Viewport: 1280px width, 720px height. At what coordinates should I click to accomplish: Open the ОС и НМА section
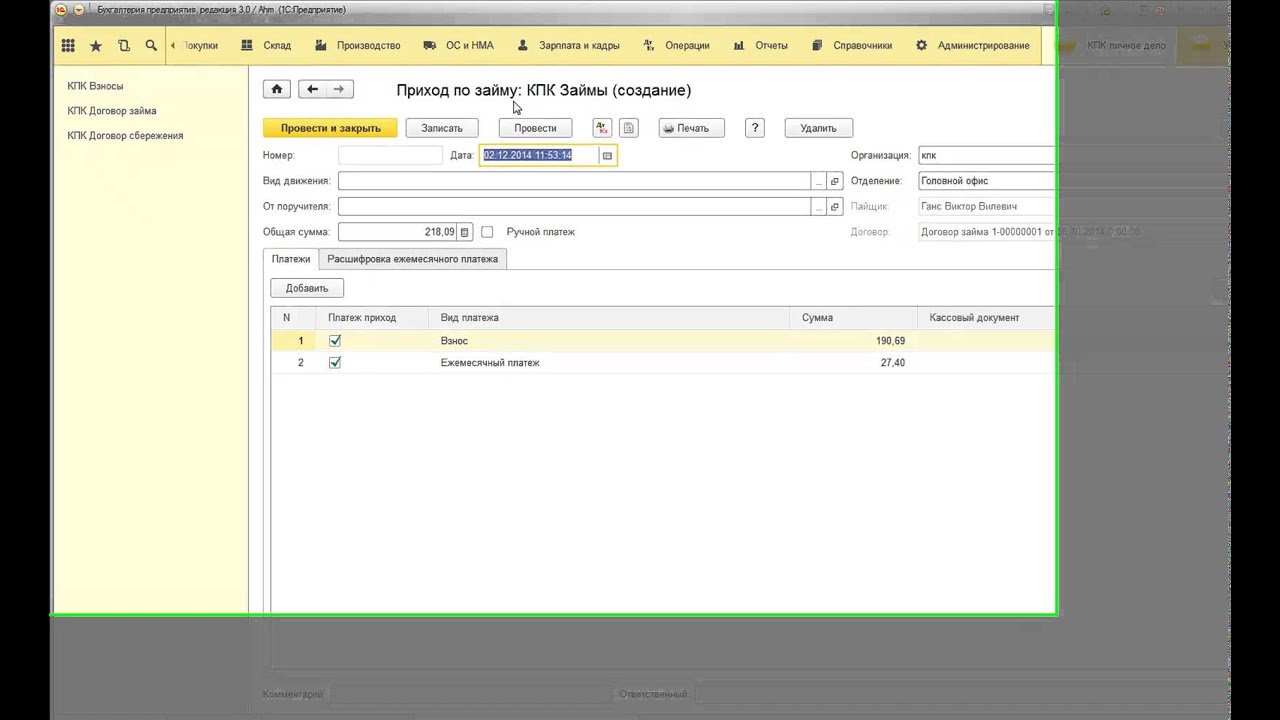click(459, 45)
